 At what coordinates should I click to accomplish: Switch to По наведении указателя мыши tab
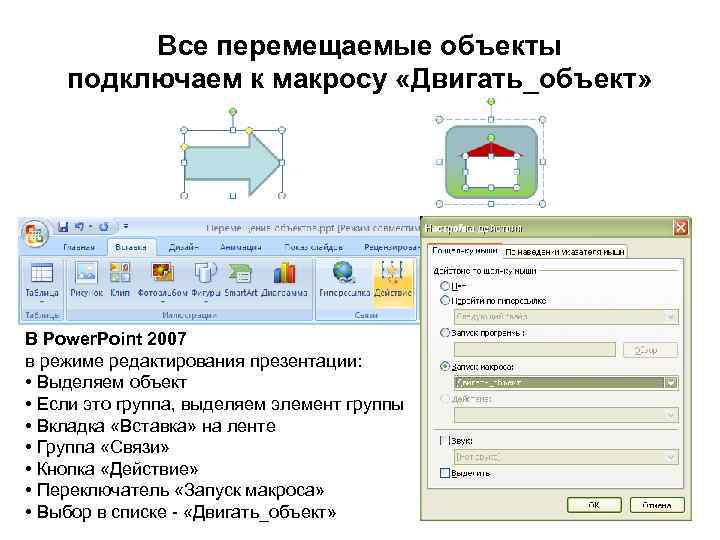pyautogui.click(x=565, y=252)
